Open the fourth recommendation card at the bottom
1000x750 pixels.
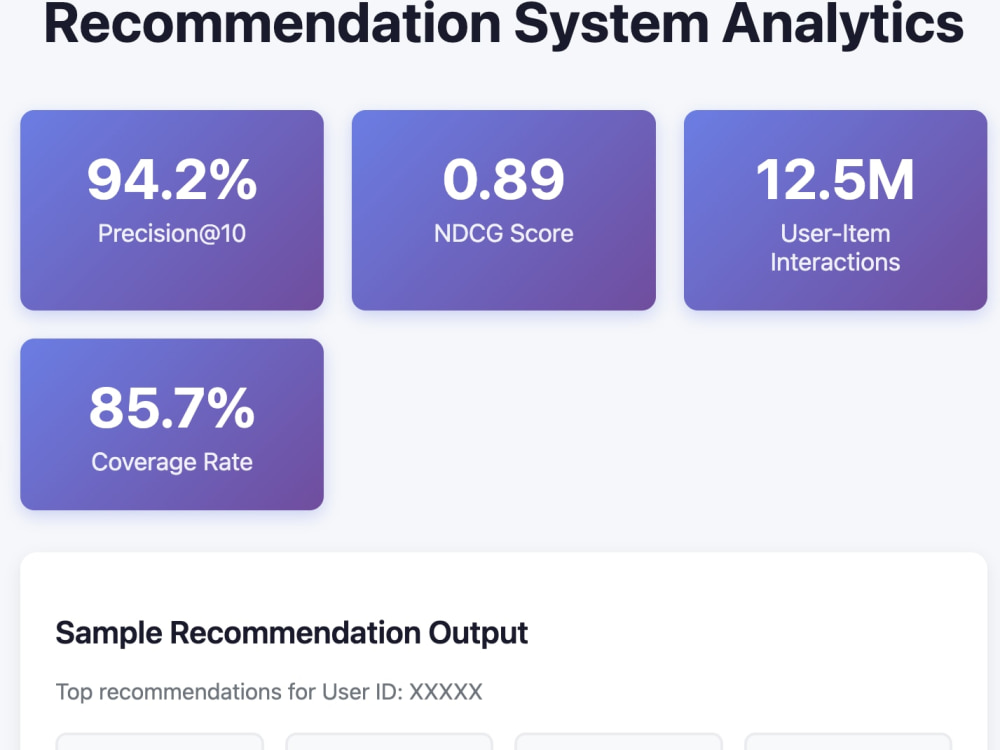pos(848,742)
